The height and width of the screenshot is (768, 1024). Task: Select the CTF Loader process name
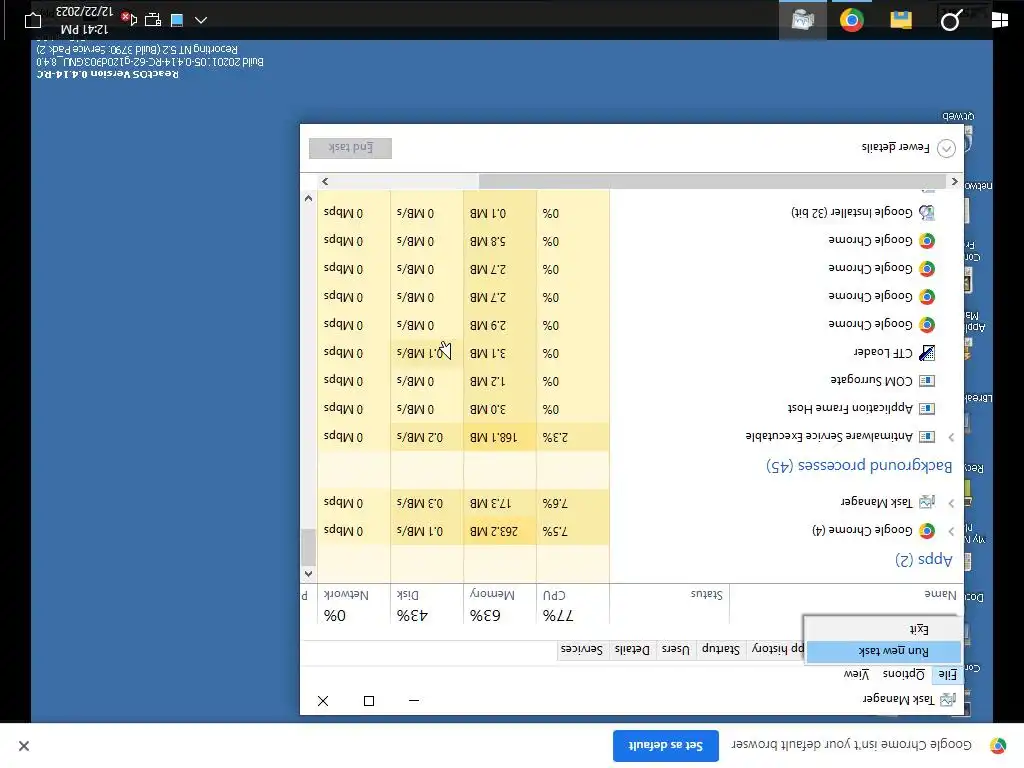pyautogui.click(x=883, y=353)
